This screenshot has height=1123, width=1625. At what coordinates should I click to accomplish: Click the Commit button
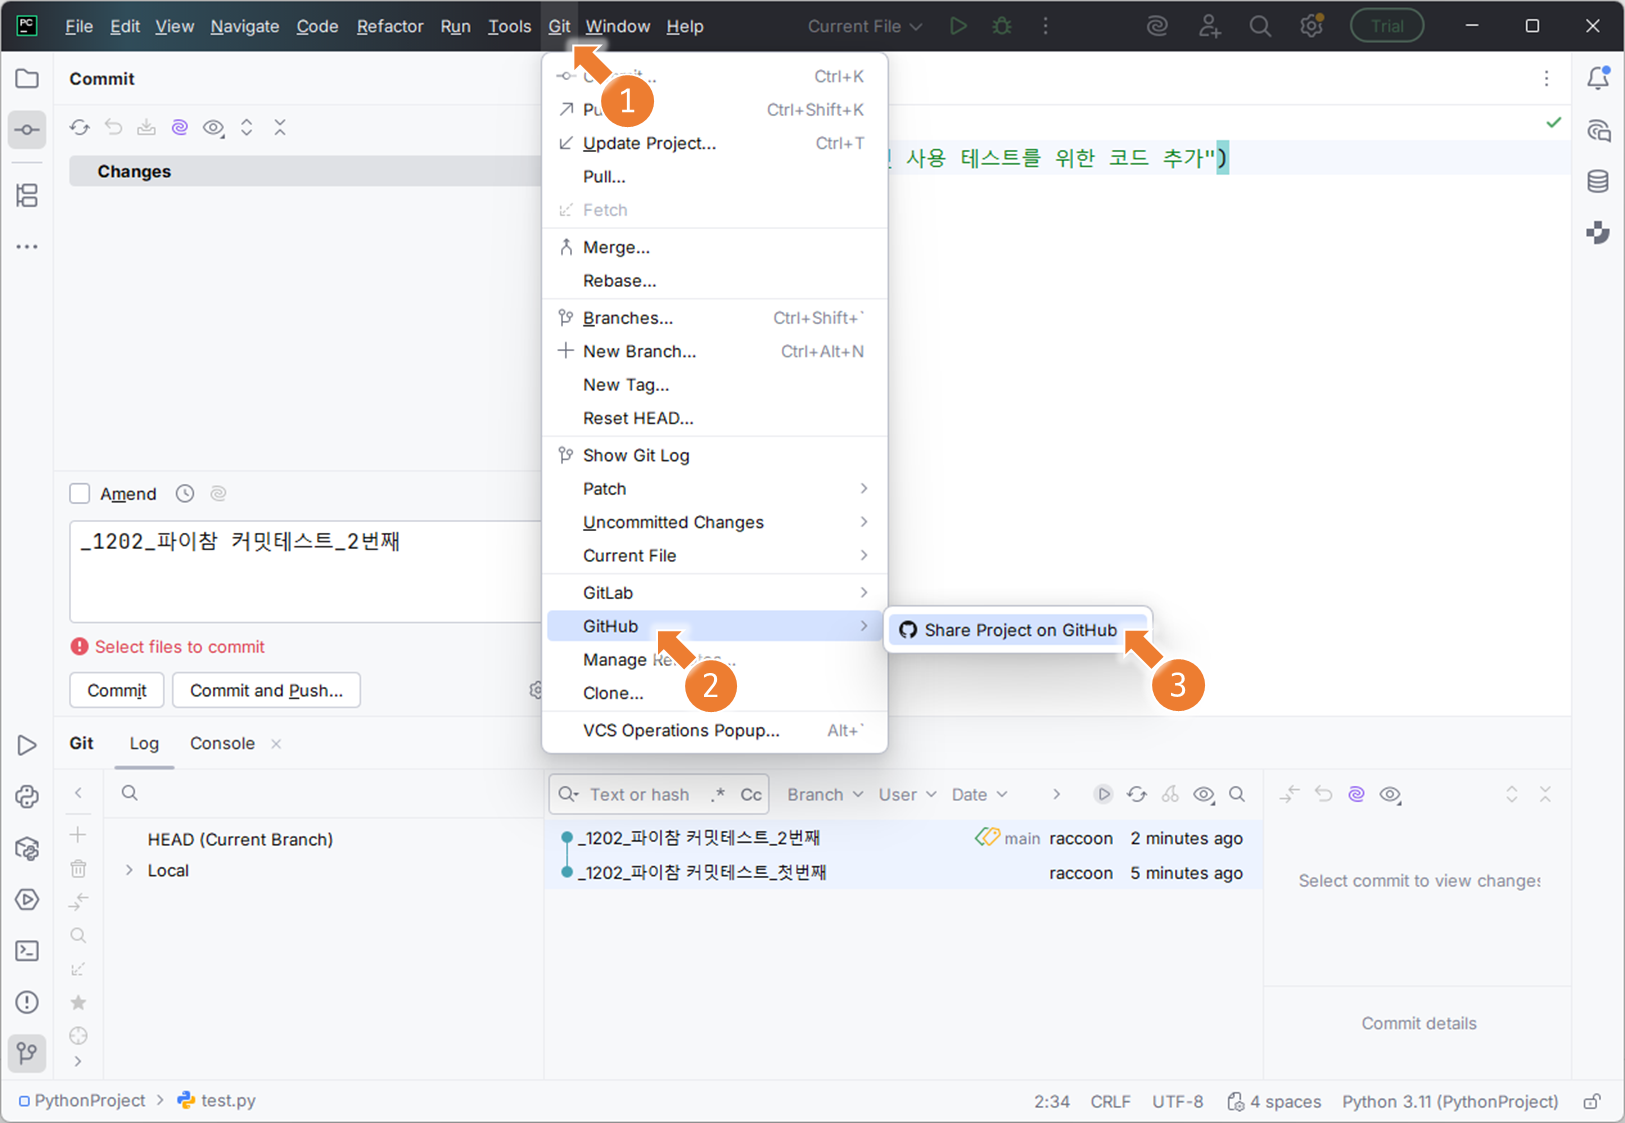(117, 690)
